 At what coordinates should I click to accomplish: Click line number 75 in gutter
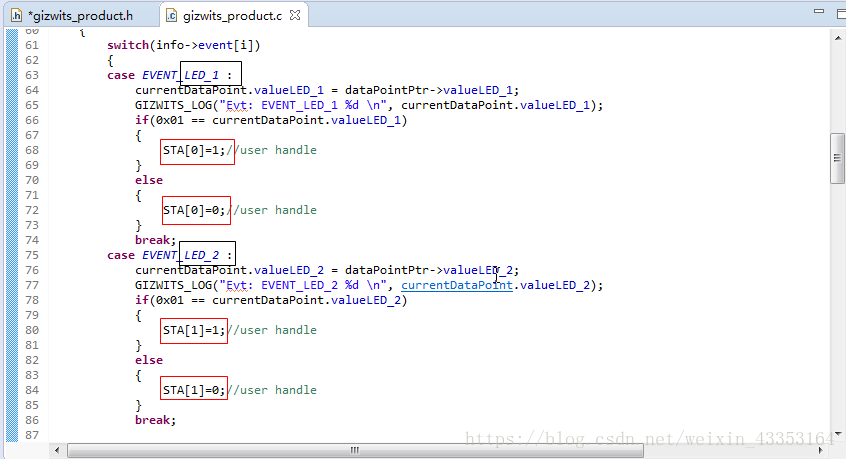pos(32,255)
